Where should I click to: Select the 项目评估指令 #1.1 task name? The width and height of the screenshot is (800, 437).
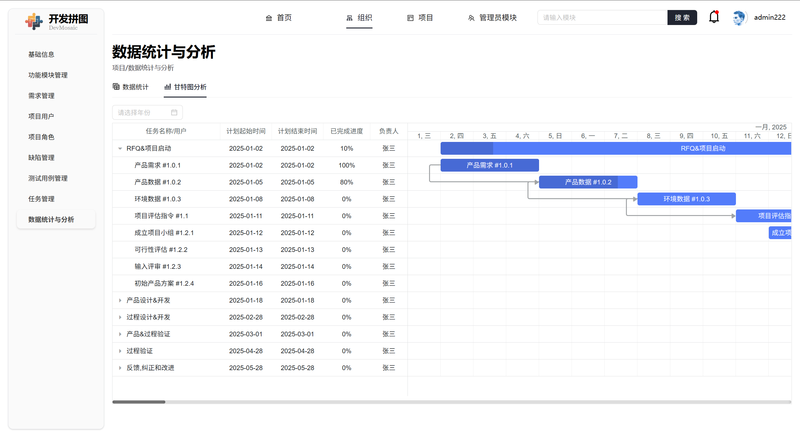point(161,216)
